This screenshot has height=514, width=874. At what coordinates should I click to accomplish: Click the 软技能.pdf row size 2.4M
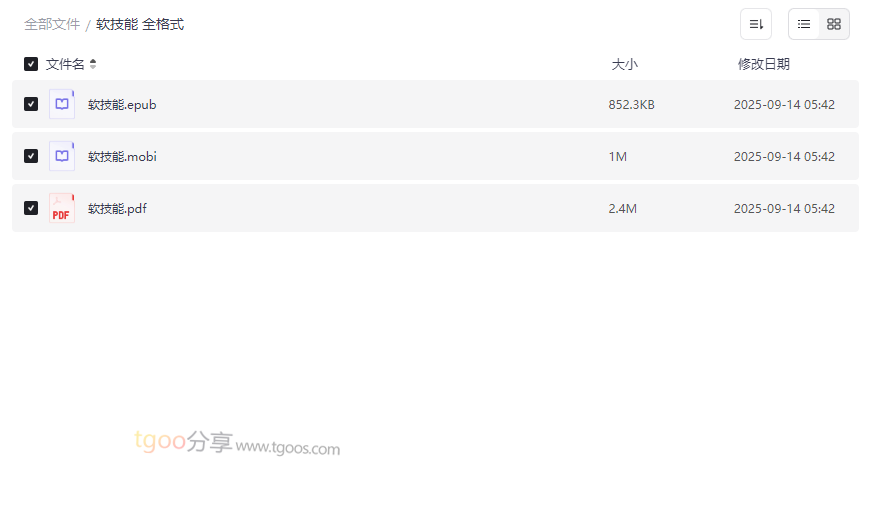[x=622, y=208]
